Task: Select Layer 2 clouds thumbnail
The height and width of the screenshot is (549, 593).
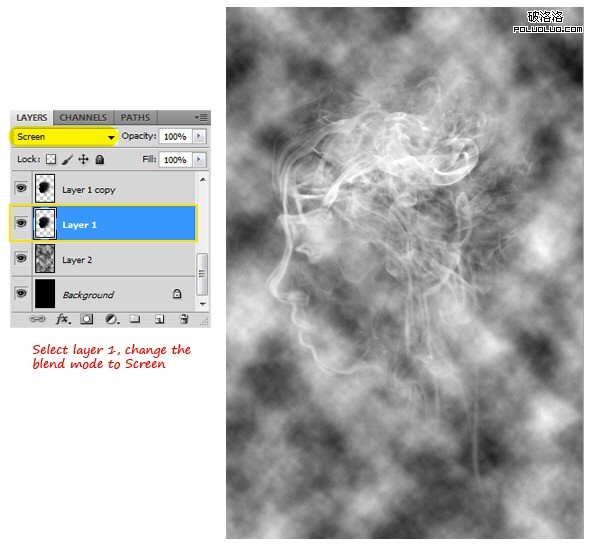Action: (x=45, y=258)
